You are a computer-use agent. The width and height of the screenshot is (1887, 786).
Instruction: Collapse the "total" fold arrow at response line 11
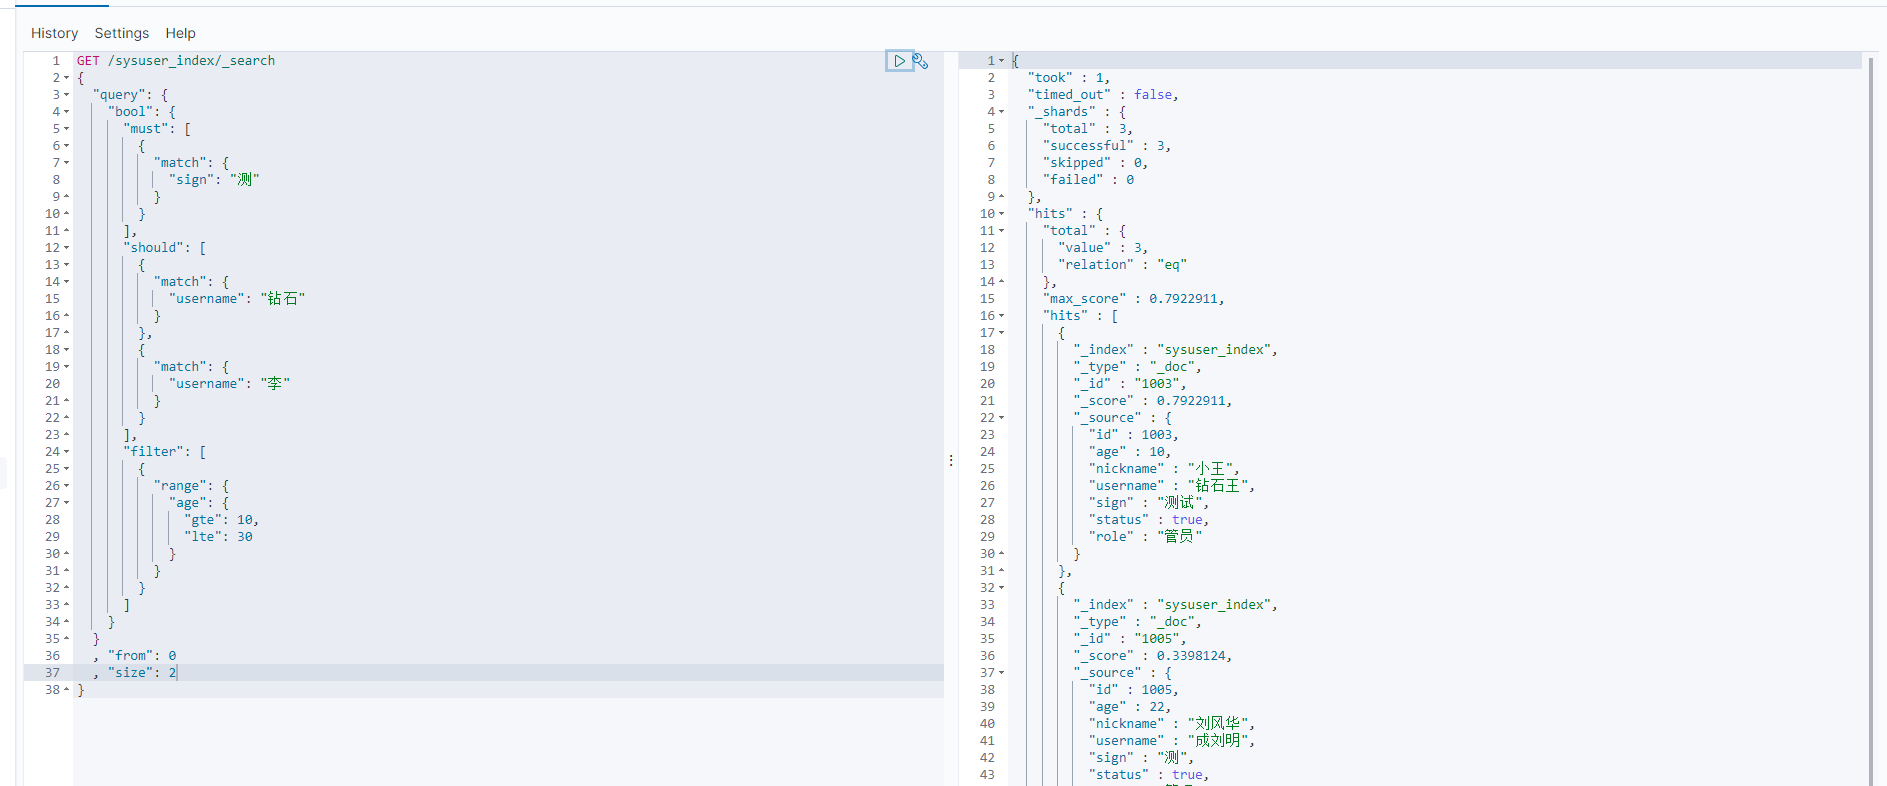pos(1002,231)
